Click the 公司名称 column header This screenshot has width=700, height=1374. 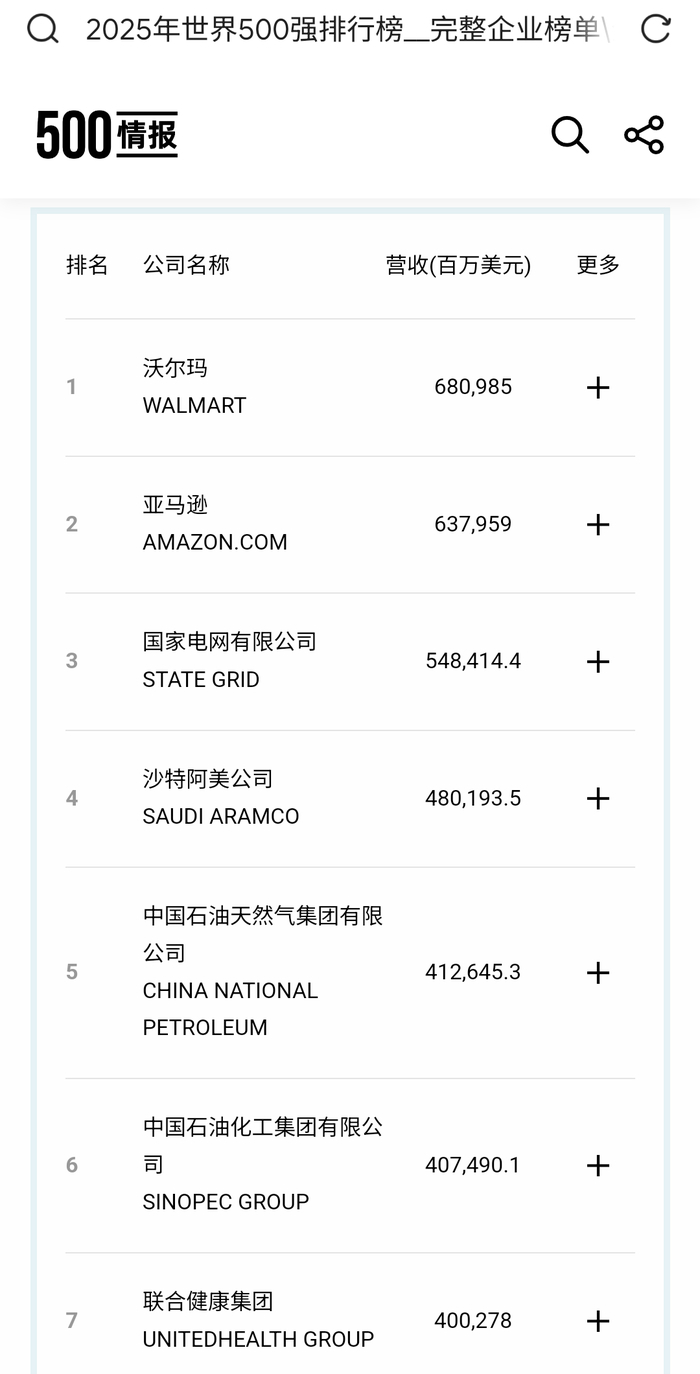click(x=186, y=265)
